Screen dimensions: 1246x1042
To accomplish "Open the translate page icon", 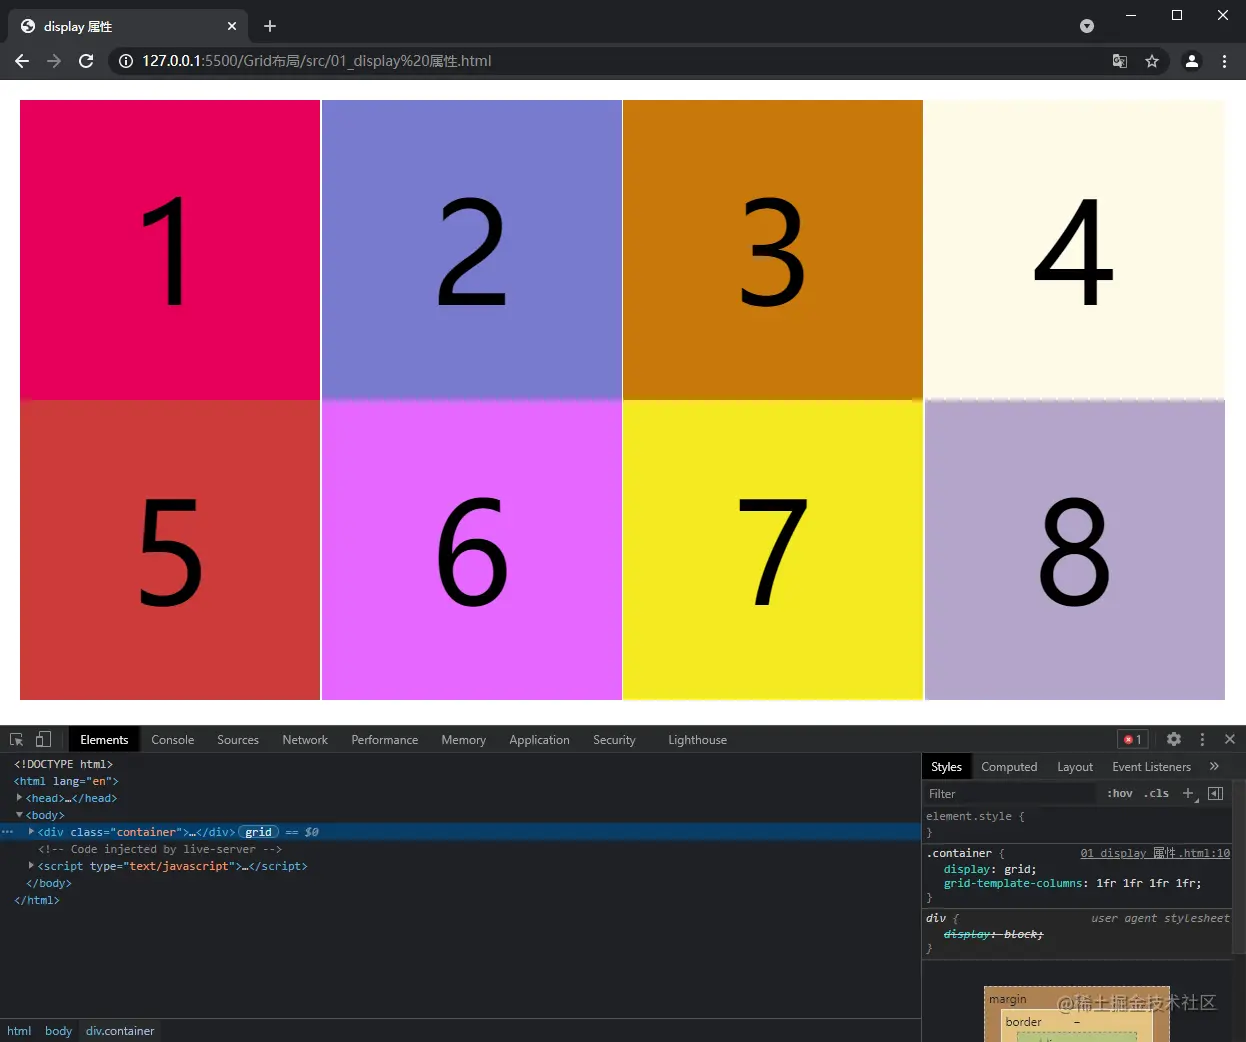I will 1120,61.
